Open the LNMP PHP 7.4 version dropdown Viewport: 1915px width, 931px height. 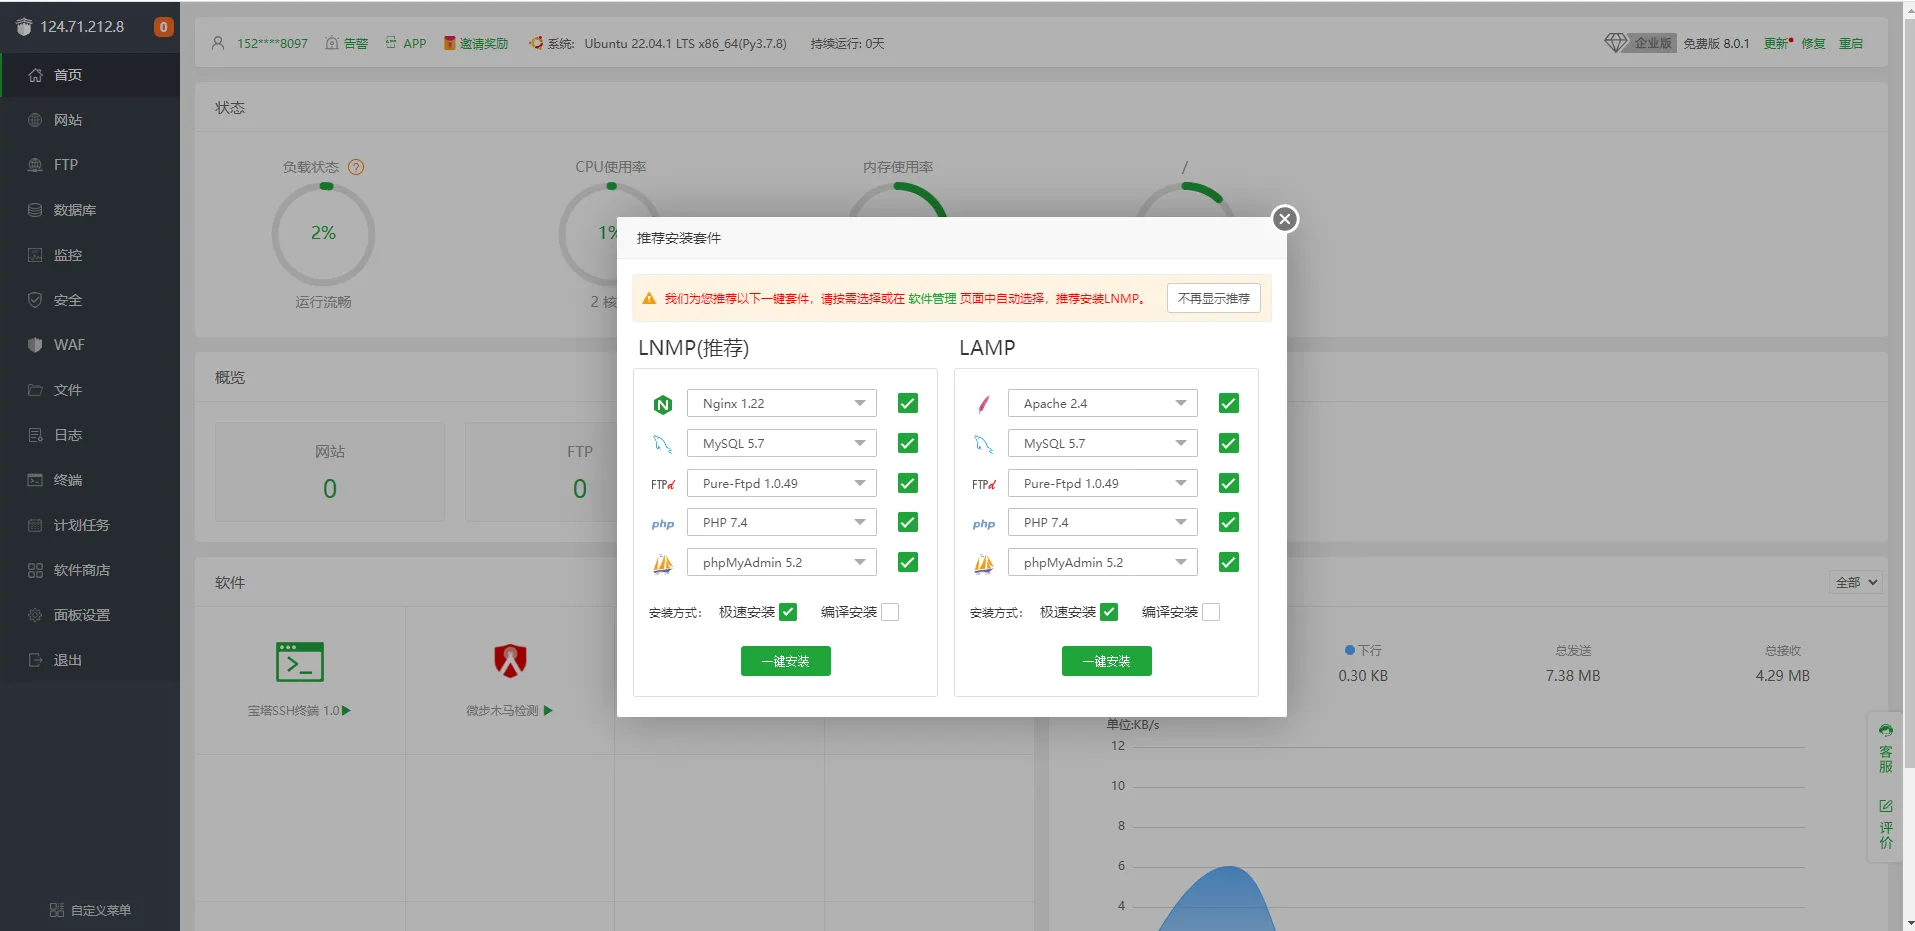(x=782, y=522)
